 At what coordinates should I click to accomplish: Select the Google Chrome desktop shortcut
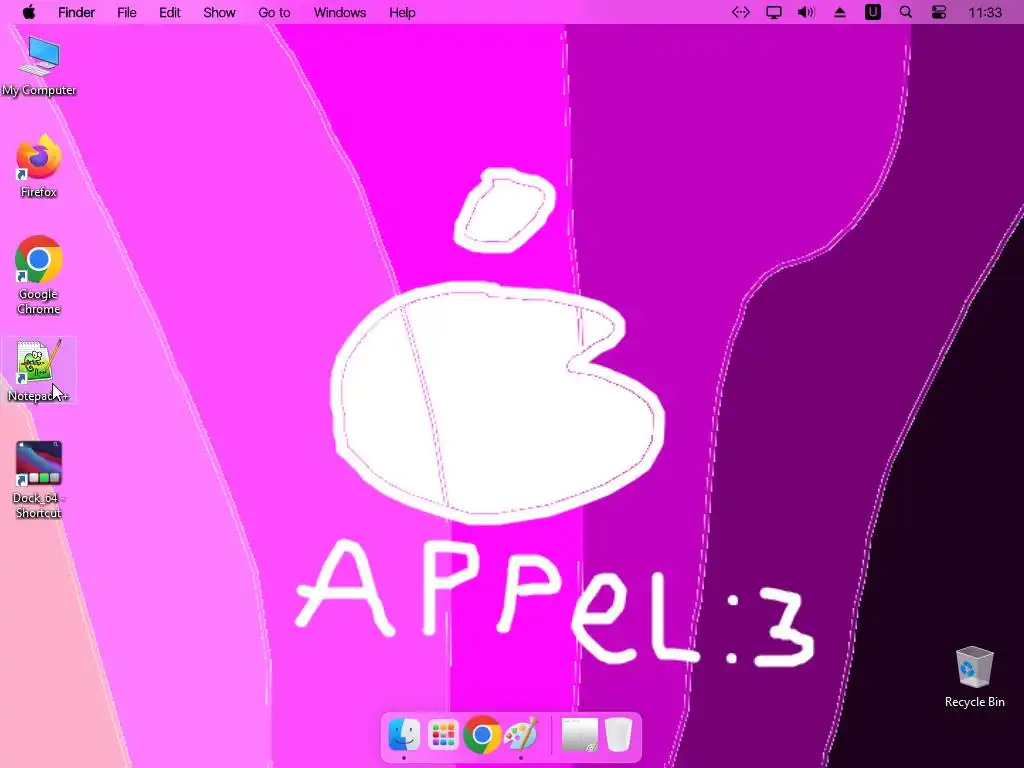(39, 276)
